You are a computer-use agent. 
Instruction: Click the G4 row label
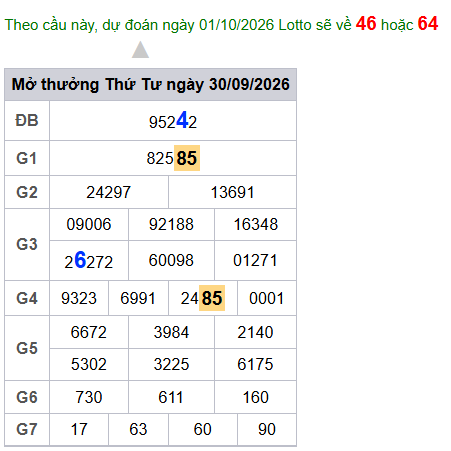(x=27, y=298)
